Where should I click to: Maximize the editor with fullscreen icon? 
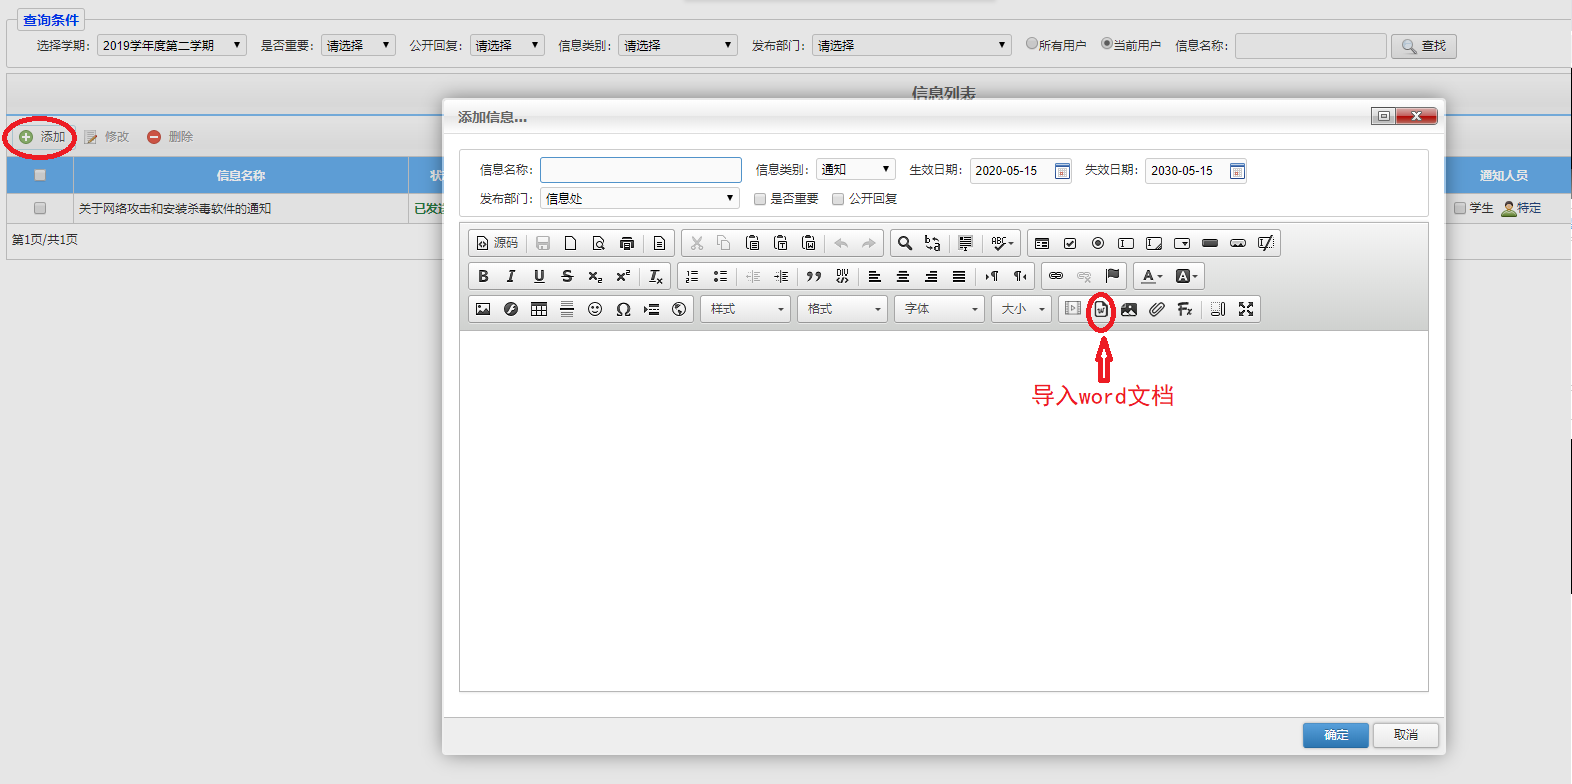click(x=1245, y=310)
